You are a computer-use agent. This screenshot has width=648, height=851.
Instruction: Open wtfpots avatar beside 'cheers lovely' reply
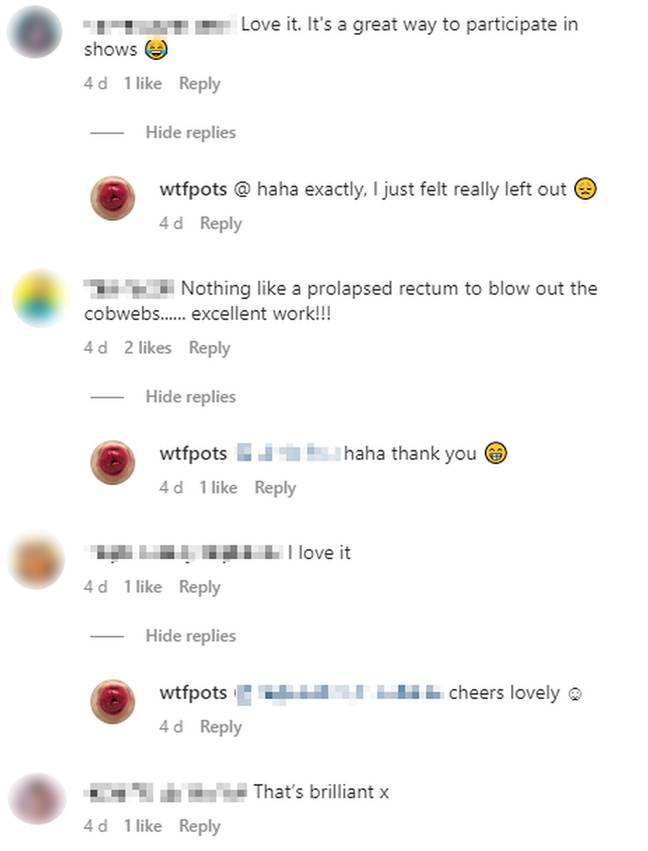(x=112, y=701)
